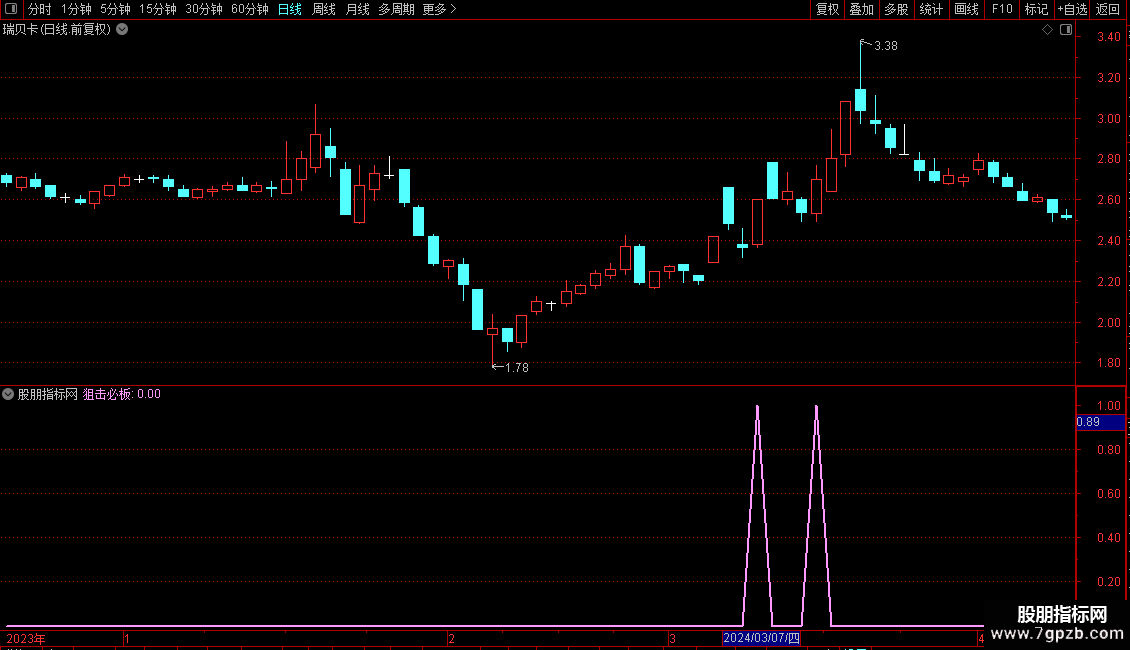Expand the 更多 periods menu
1130x650 pixels.
pyautogui.click(x=440, y=9)
